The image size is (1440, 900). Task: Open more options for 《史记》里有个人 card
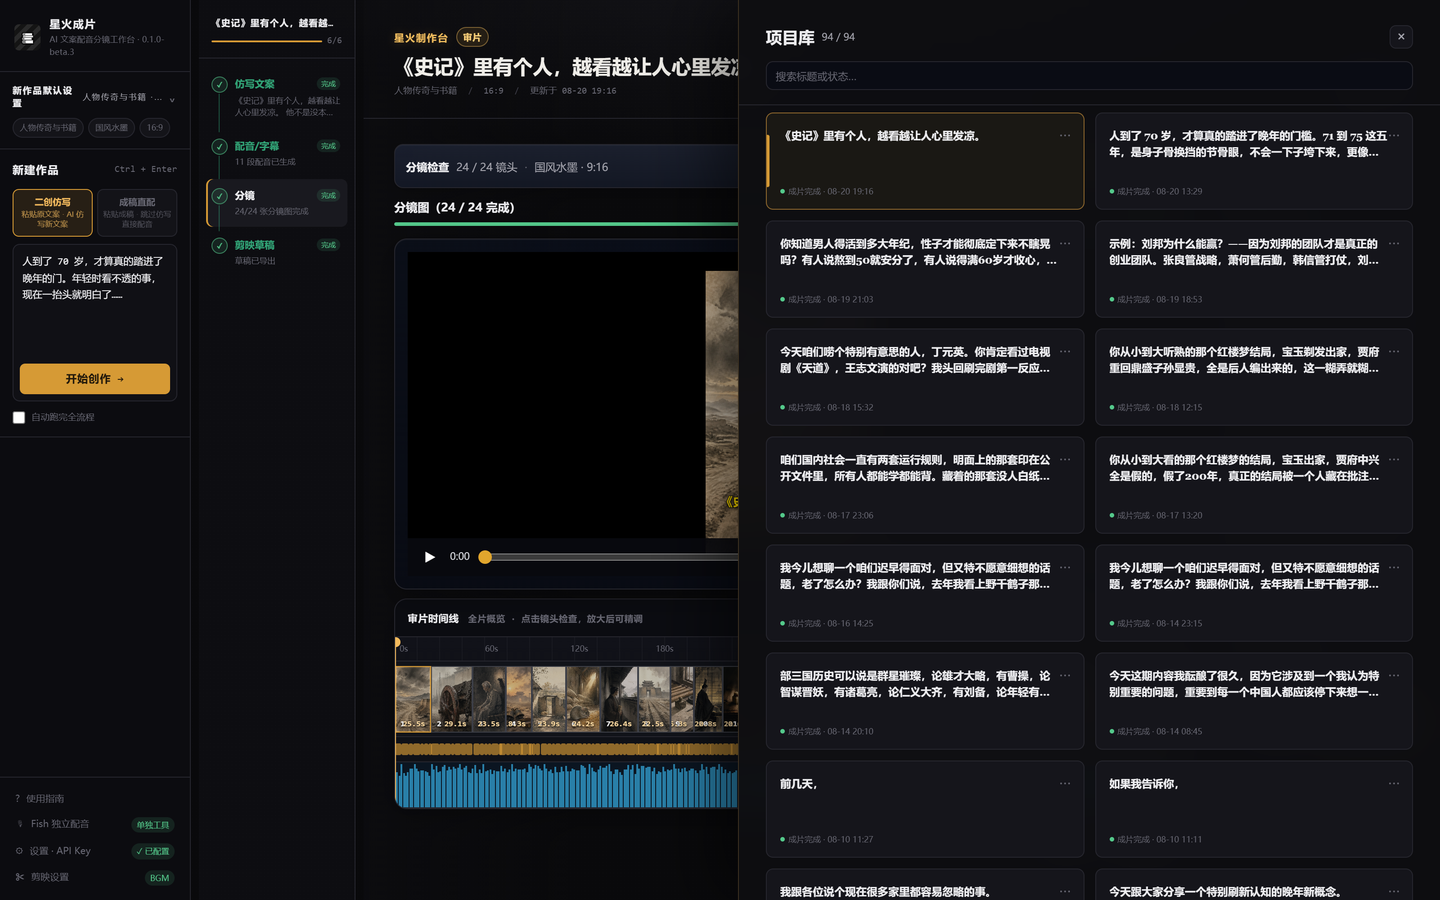(x=1065, y=135)
